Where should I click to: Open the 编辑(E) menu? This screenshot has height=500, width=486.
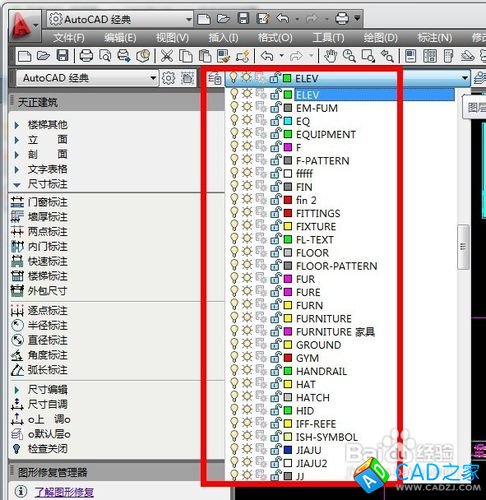click(120, 38)
